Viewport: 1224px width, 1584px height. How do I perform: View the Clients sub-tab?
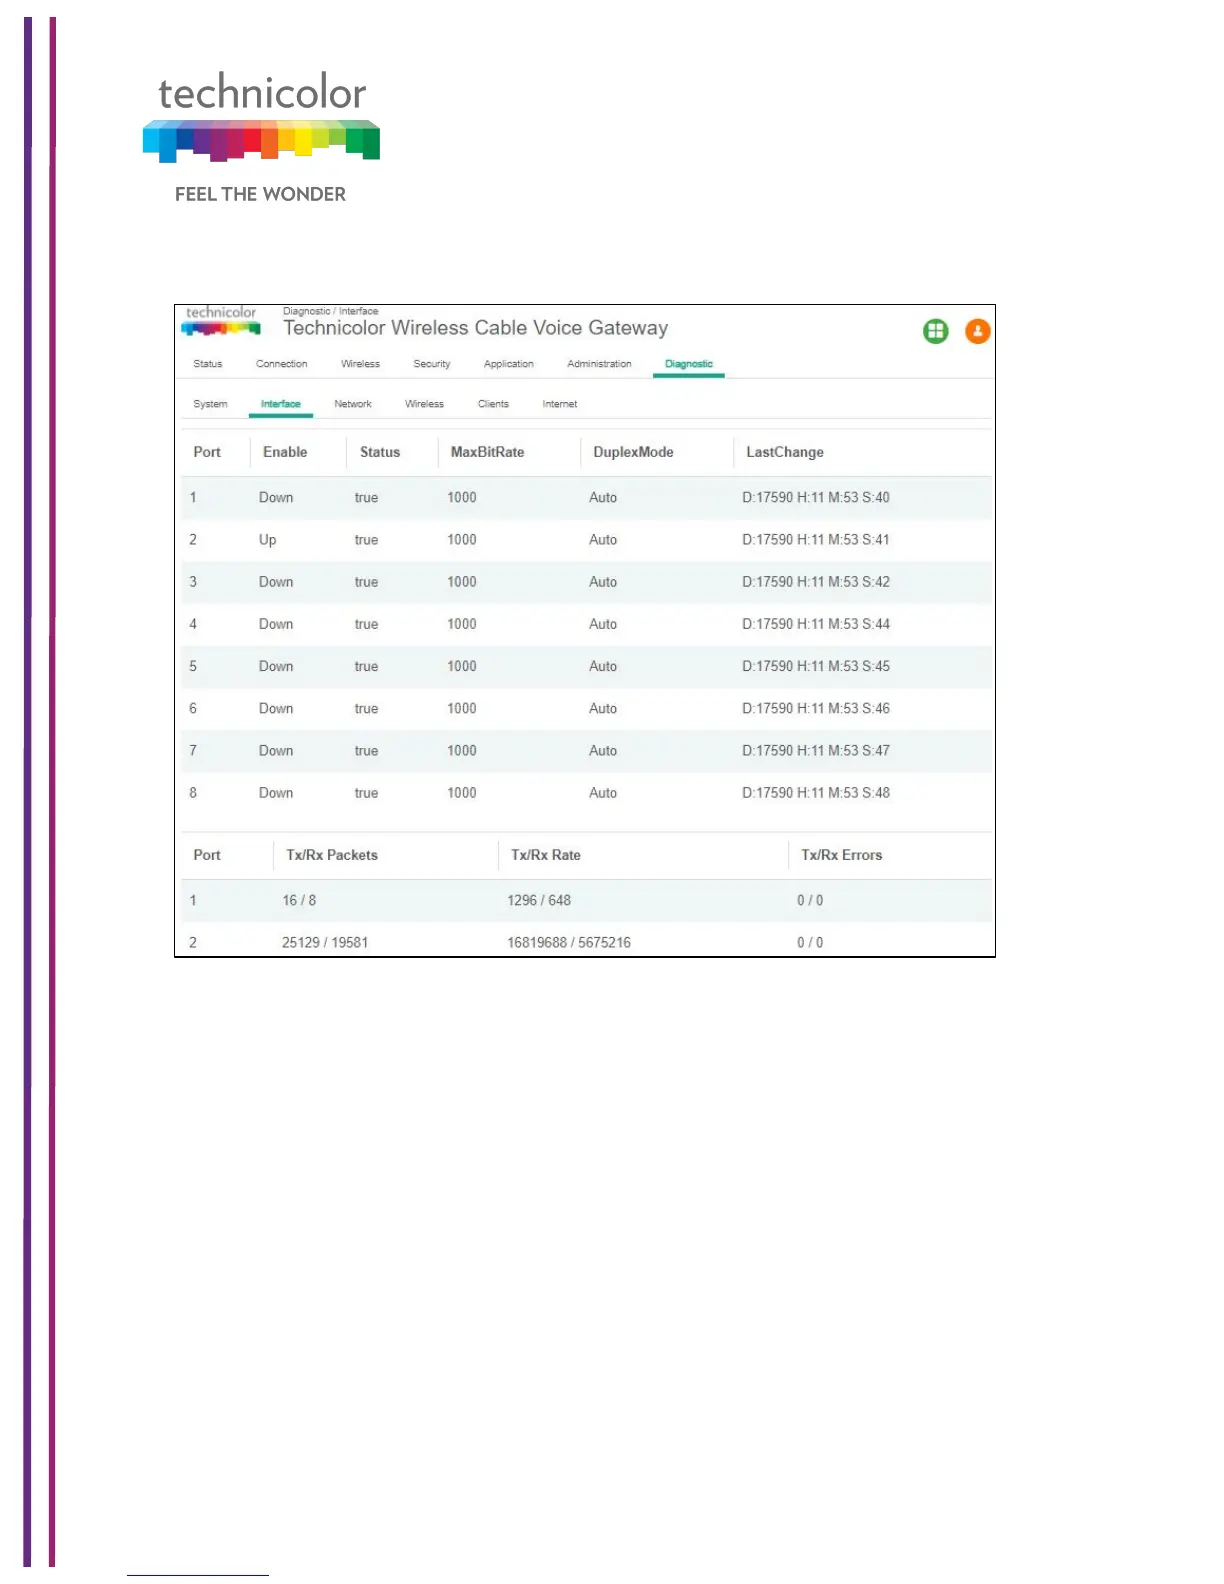pyautogui.click(x=493, y=404)
